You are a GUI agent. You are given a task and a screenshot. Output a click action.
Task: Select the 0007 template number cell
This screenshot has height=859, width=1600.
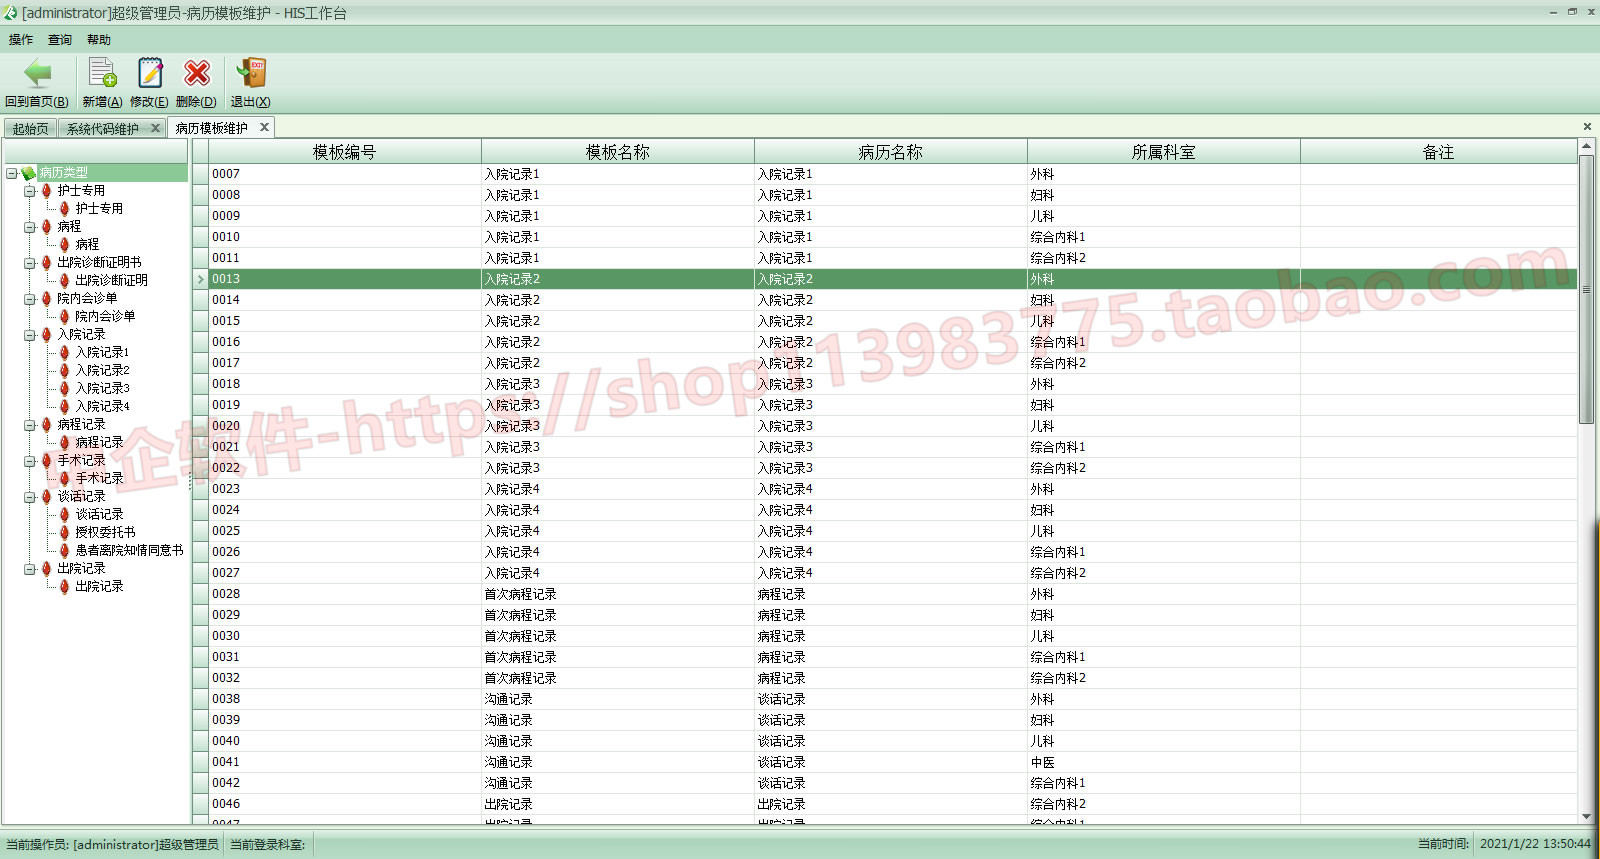point(345,174)
